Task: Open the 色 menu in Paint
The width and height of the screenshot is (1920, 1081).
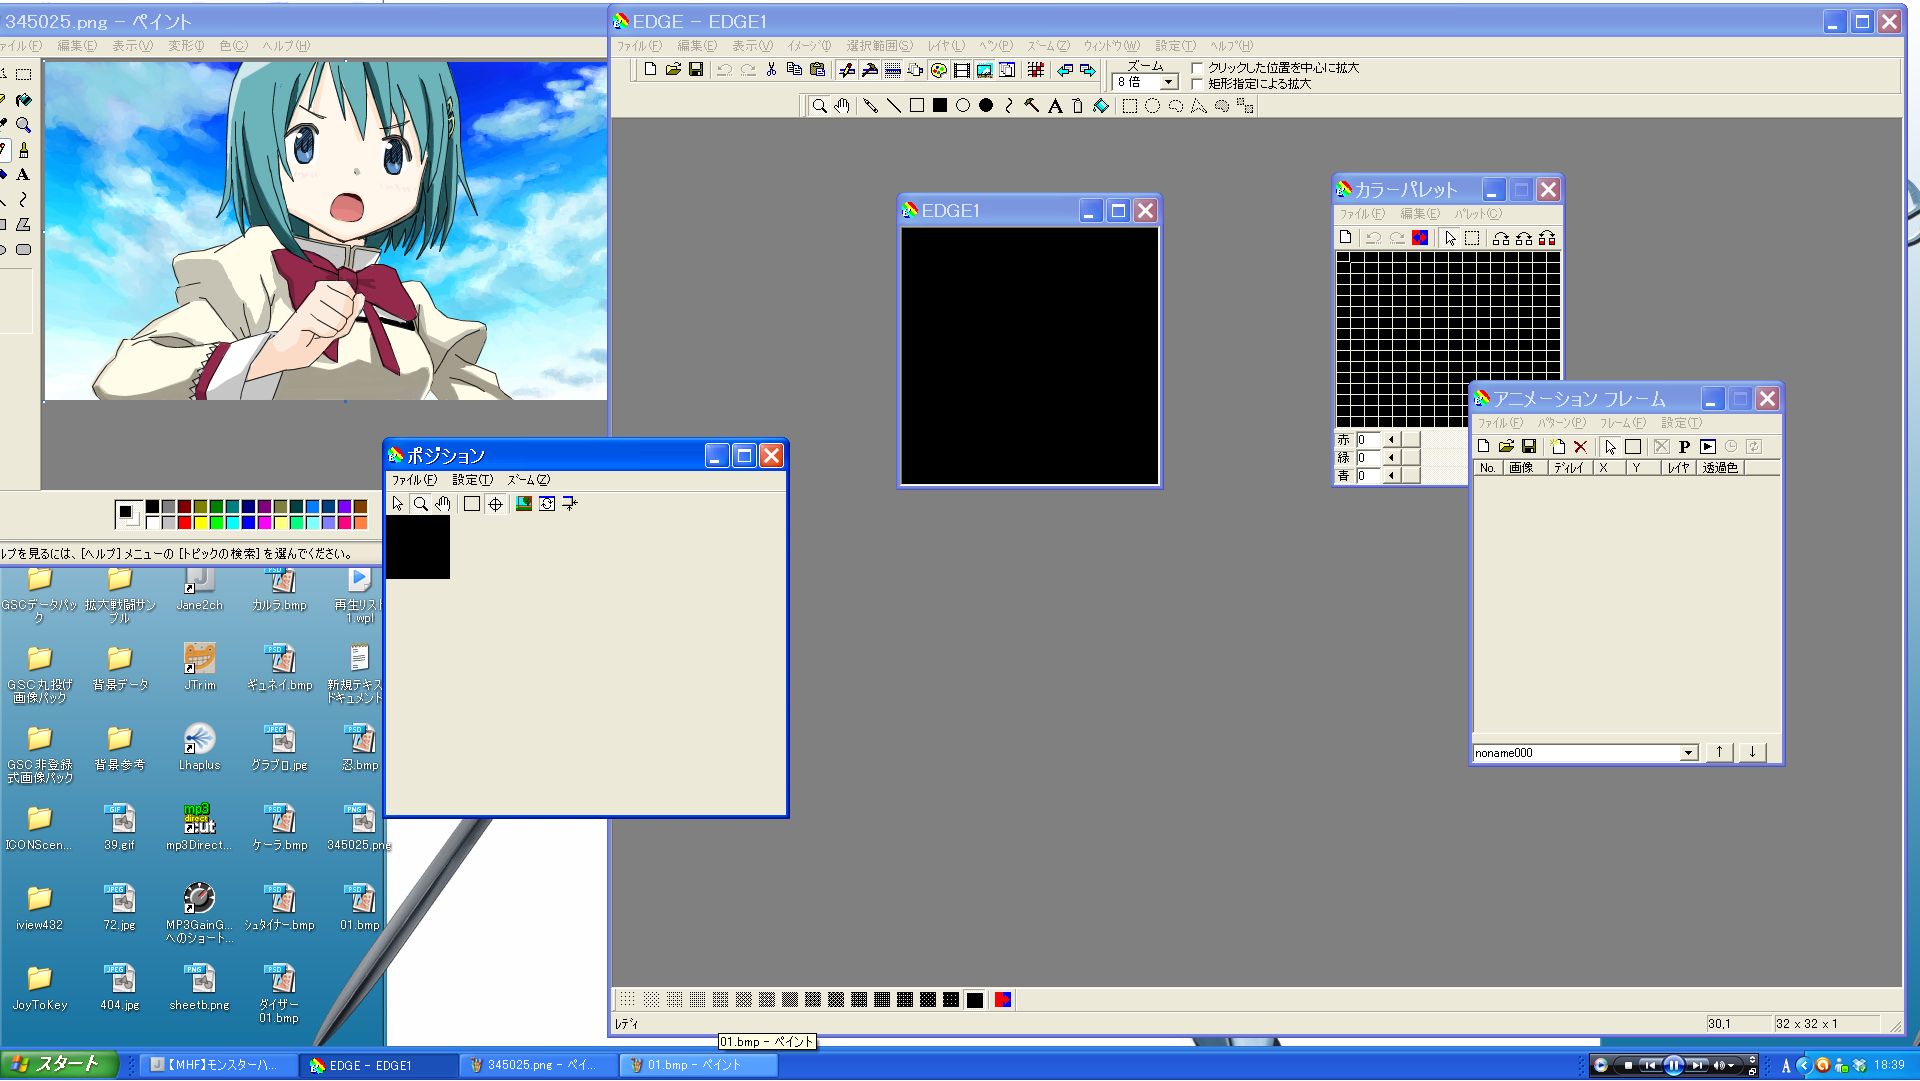Action: pyautogui.click(x=233, y=46)
